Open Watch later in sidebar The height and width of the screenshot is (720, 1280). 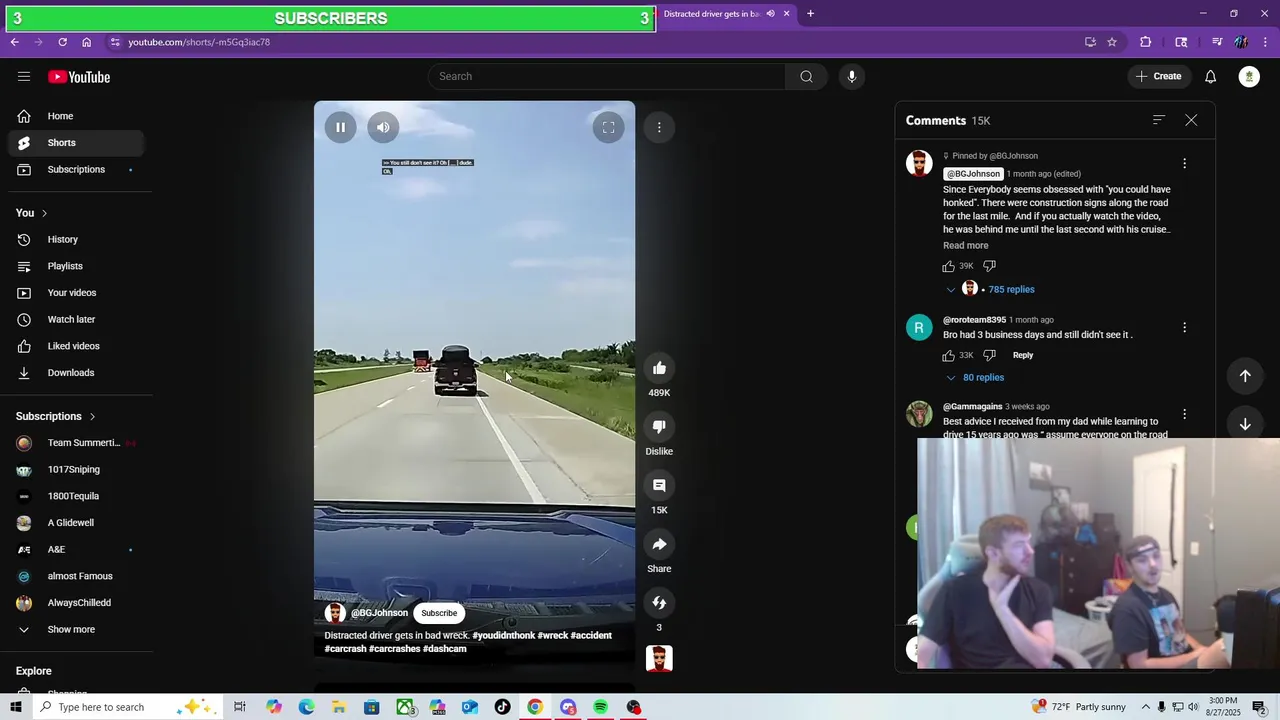coord(76,320)
